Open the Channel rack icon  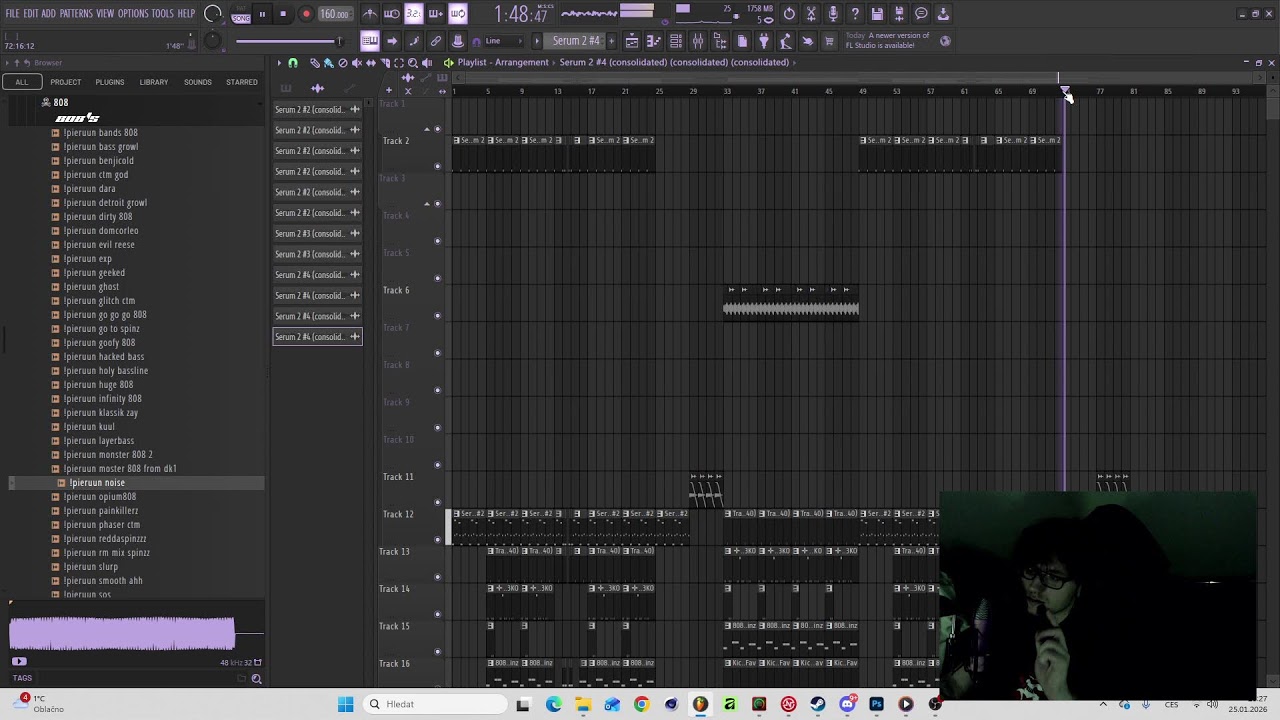(676, 41)
